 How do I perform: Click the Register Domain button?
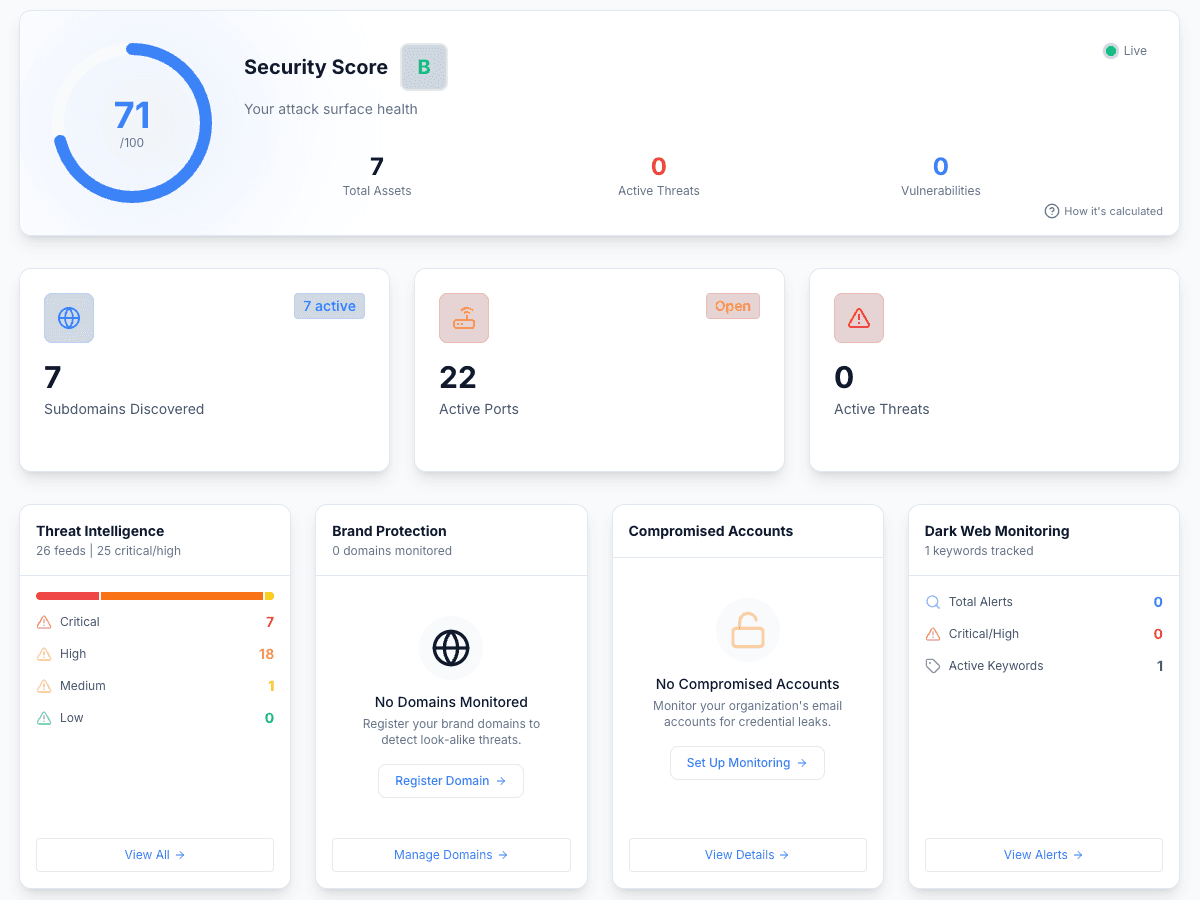tap(451, 780)
